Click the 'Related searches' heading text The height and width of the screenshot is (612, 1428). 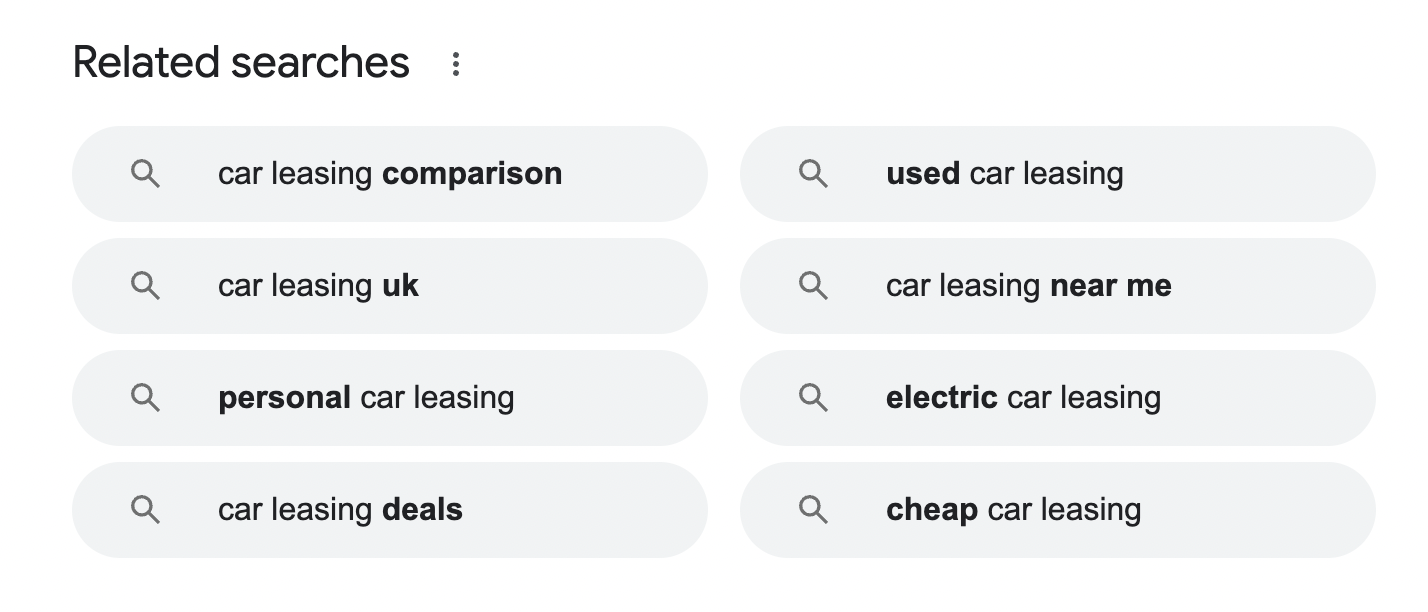tap(241, 63)
